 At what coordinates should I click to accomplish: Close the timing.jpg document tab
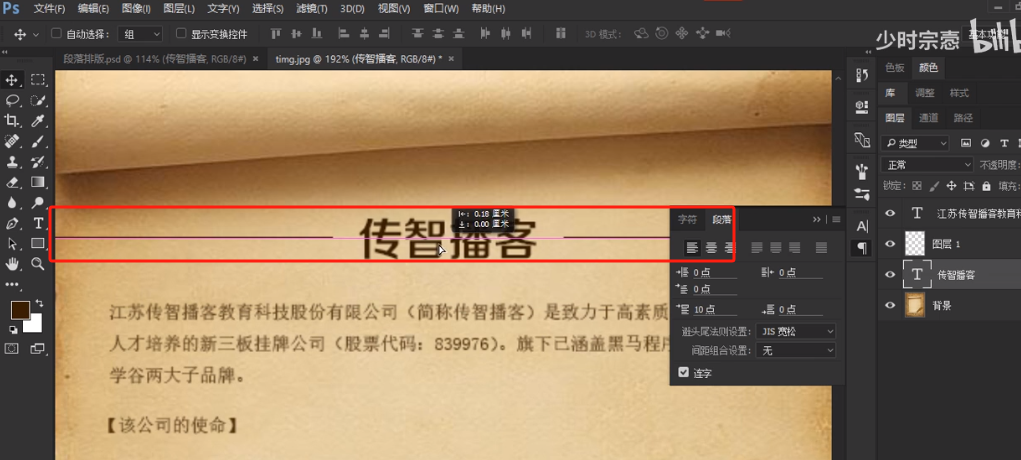[451, 59]
